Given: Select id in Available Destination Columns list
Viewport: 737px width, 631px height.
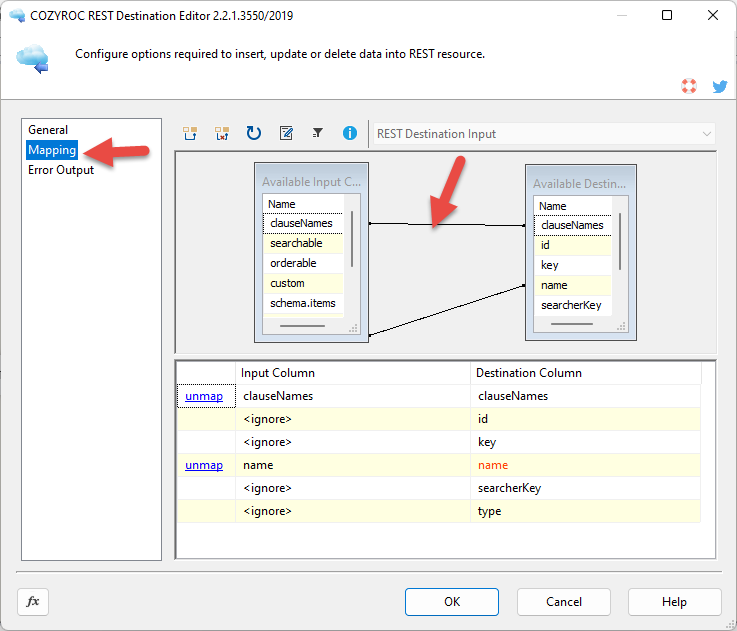Looking at the screenshot, I should click(572, 245).
